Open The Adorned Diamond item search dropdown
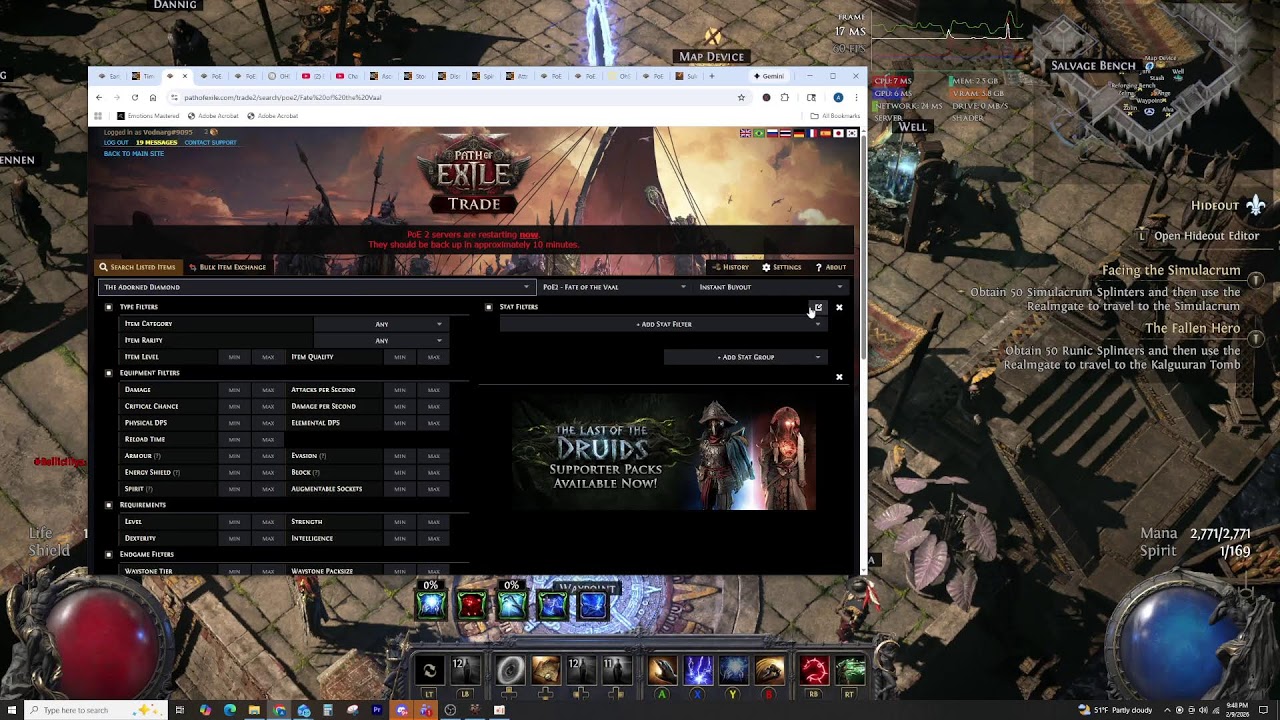 coord(316,287)
